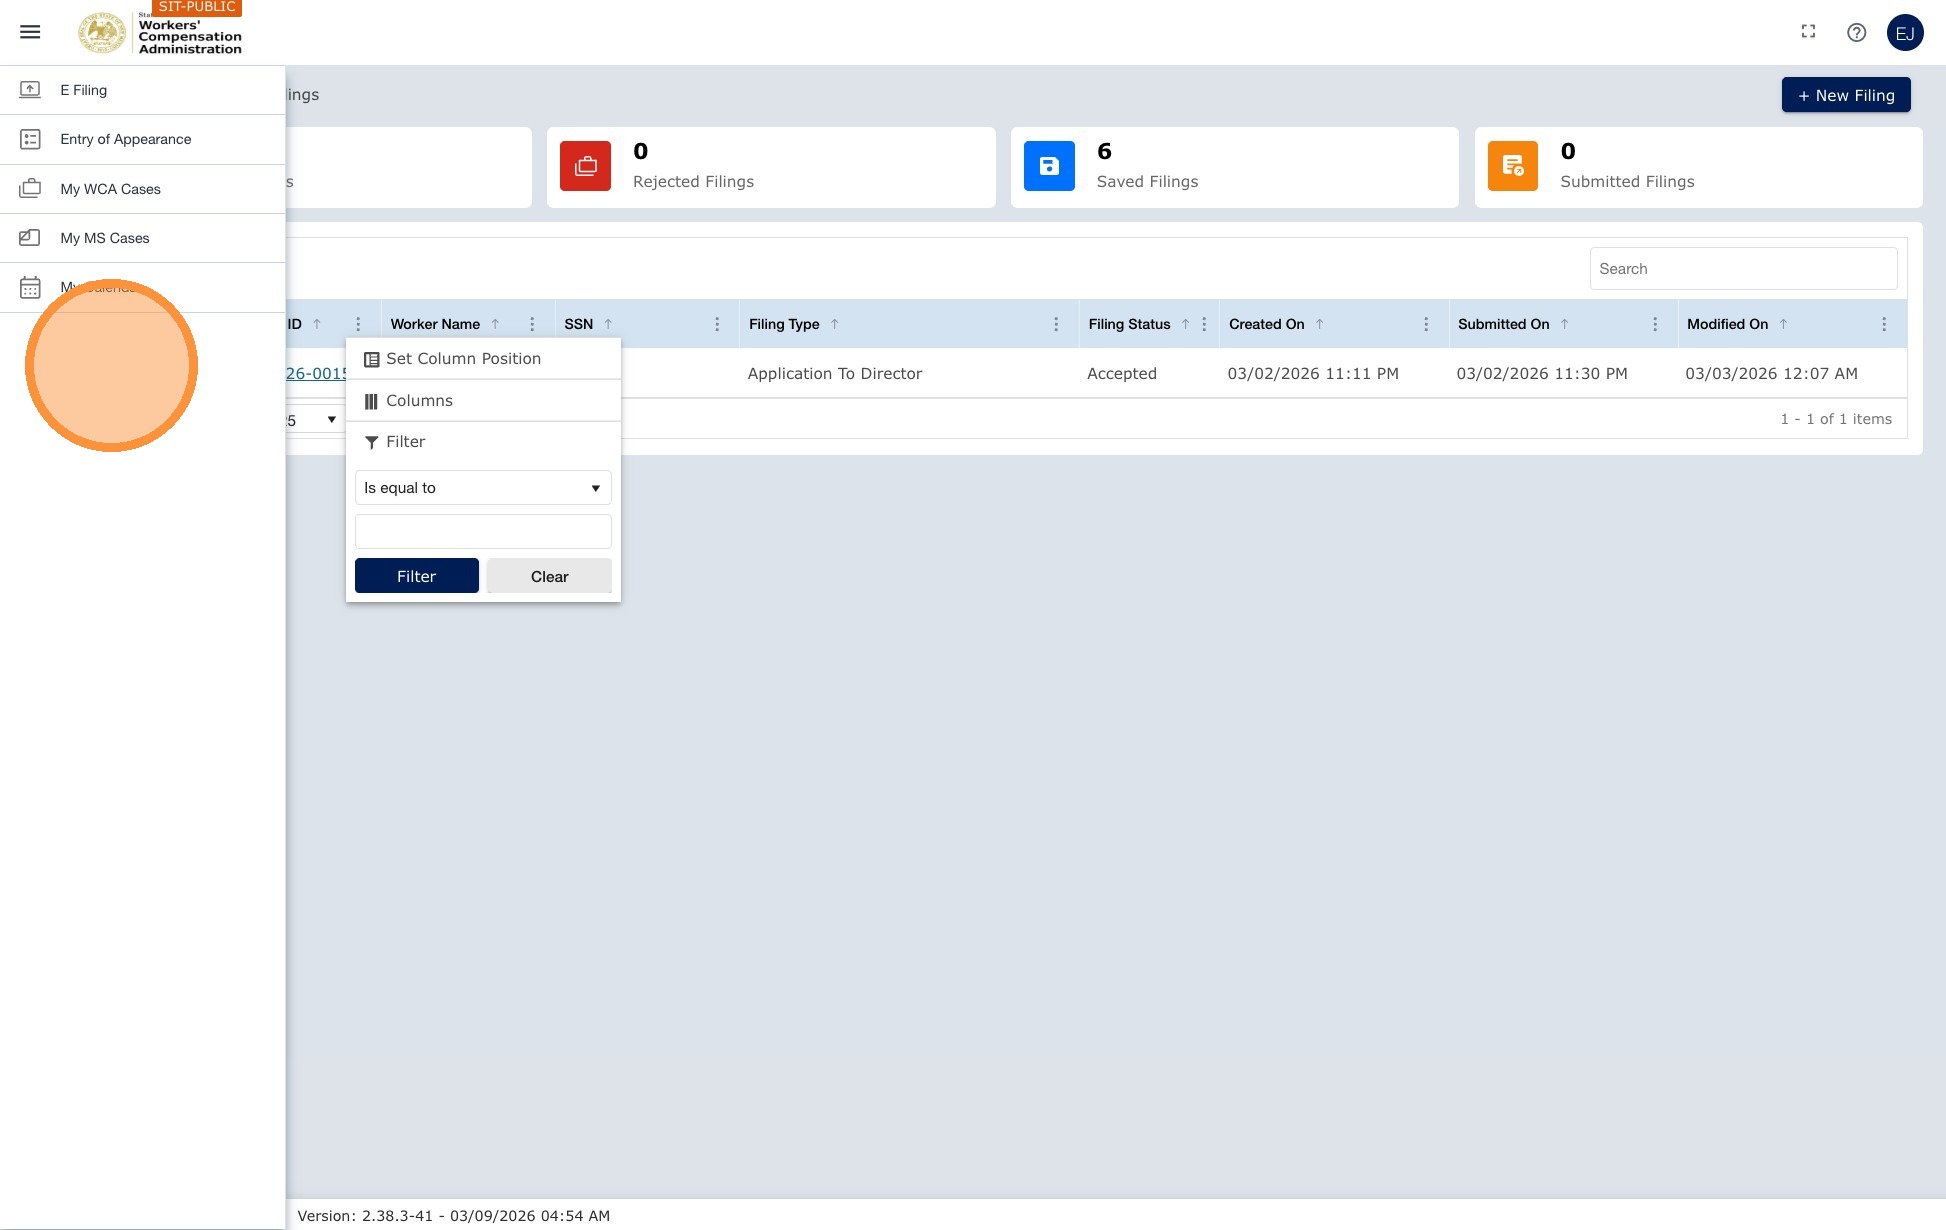Open E Filing in the sidebar
1946x1230 pixels.
pos(142,90)
